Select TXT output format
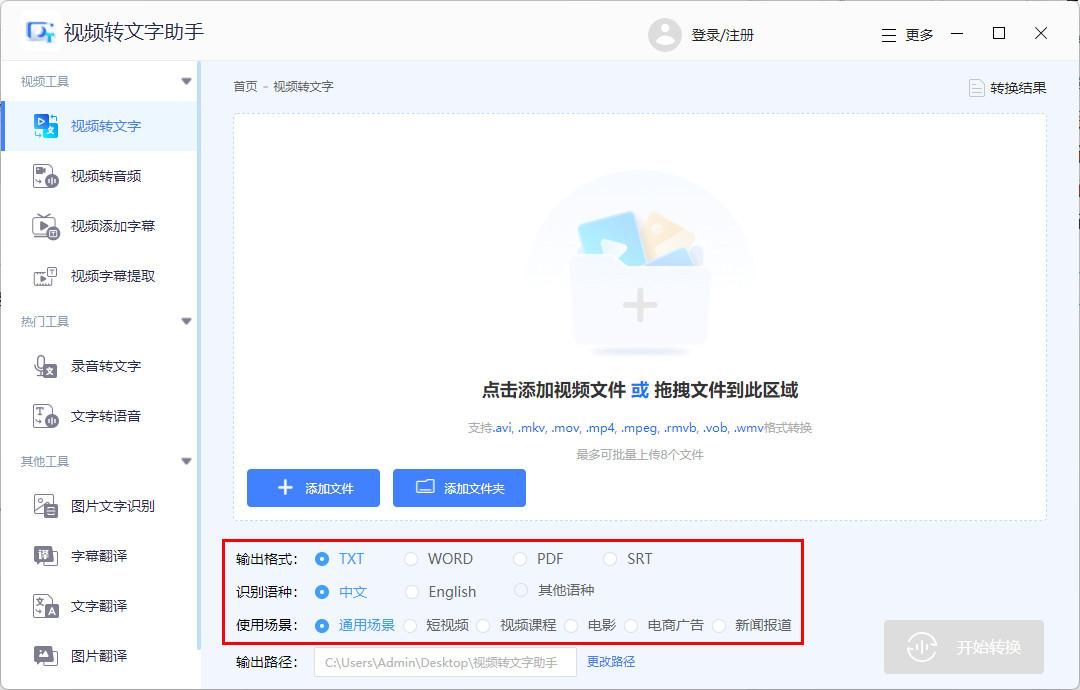The image size is (1080, 690). pyautogui.click(x=322, y=558)
